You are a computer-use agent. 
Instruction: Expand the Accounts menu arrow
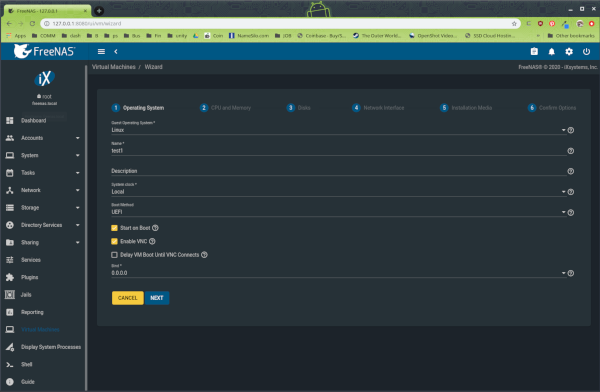[x=78, y=138]
